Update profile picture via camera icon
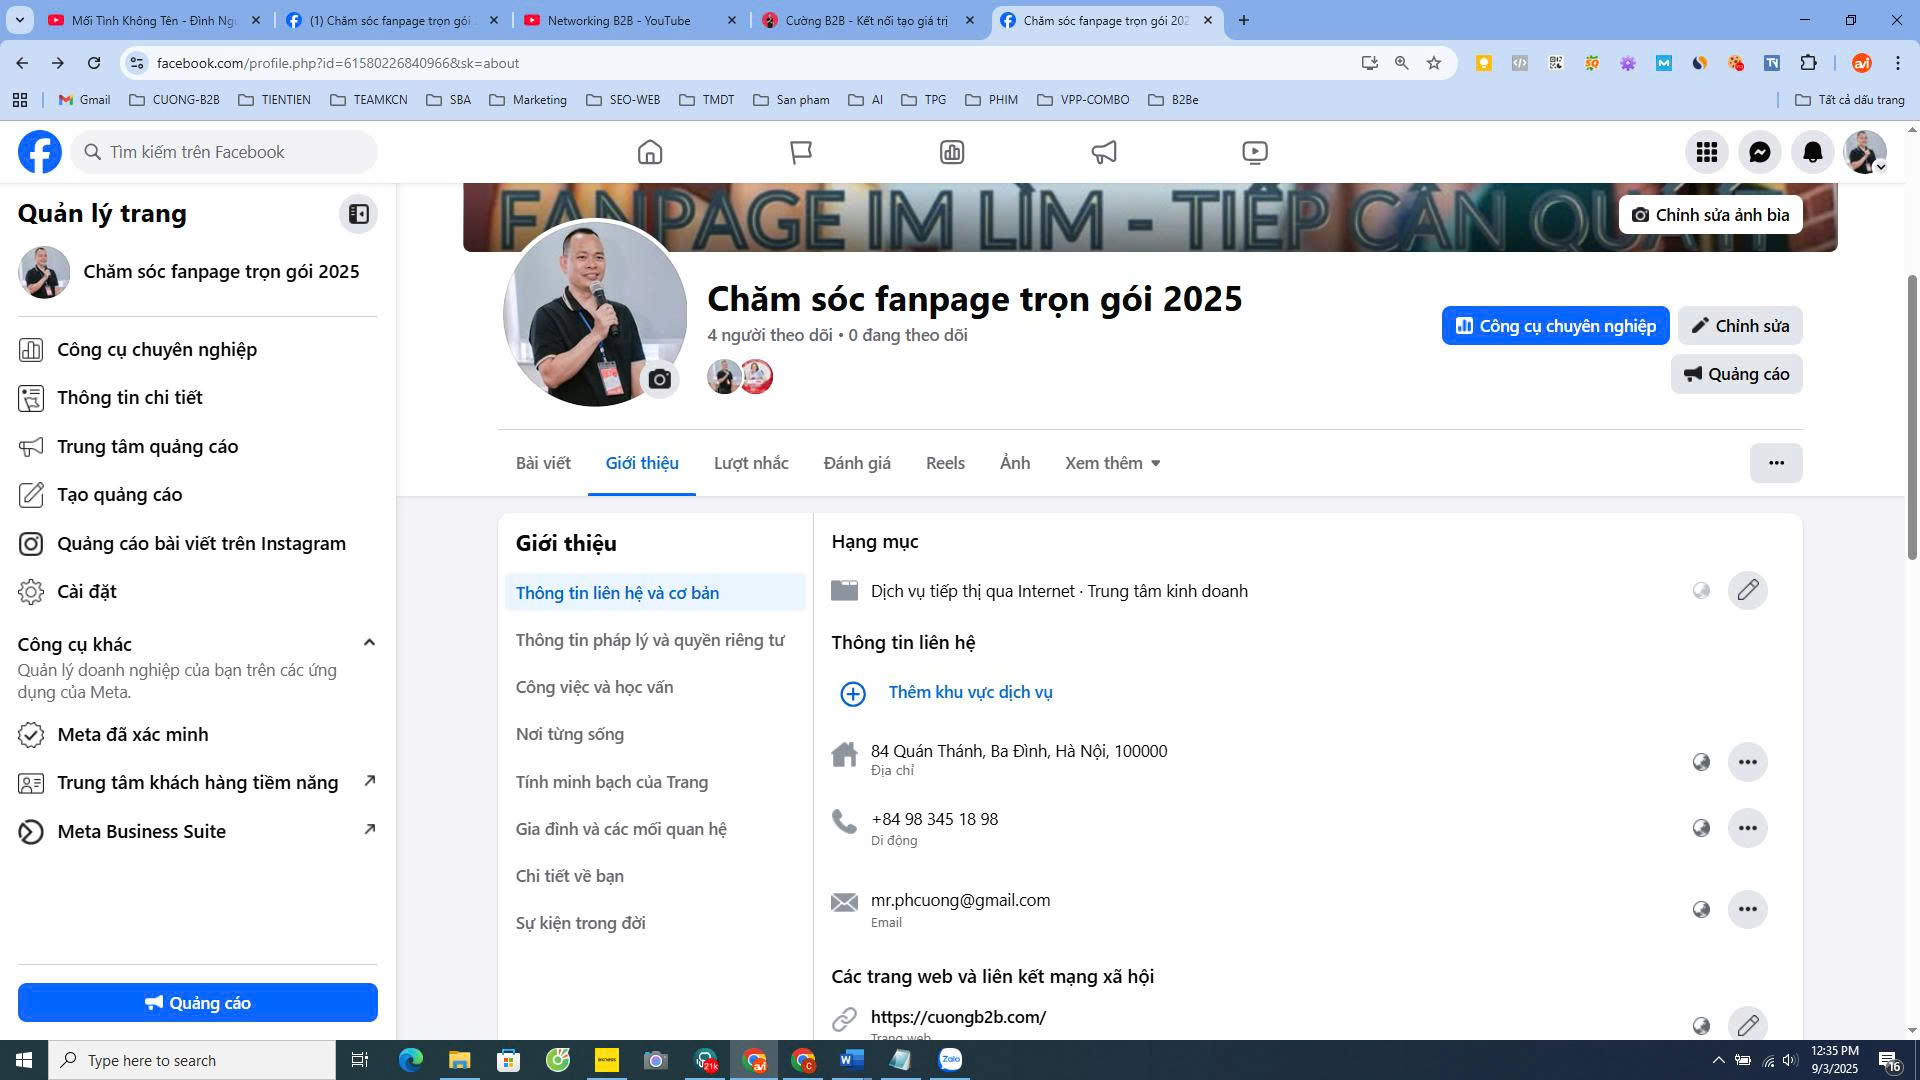 click(659, 379)
